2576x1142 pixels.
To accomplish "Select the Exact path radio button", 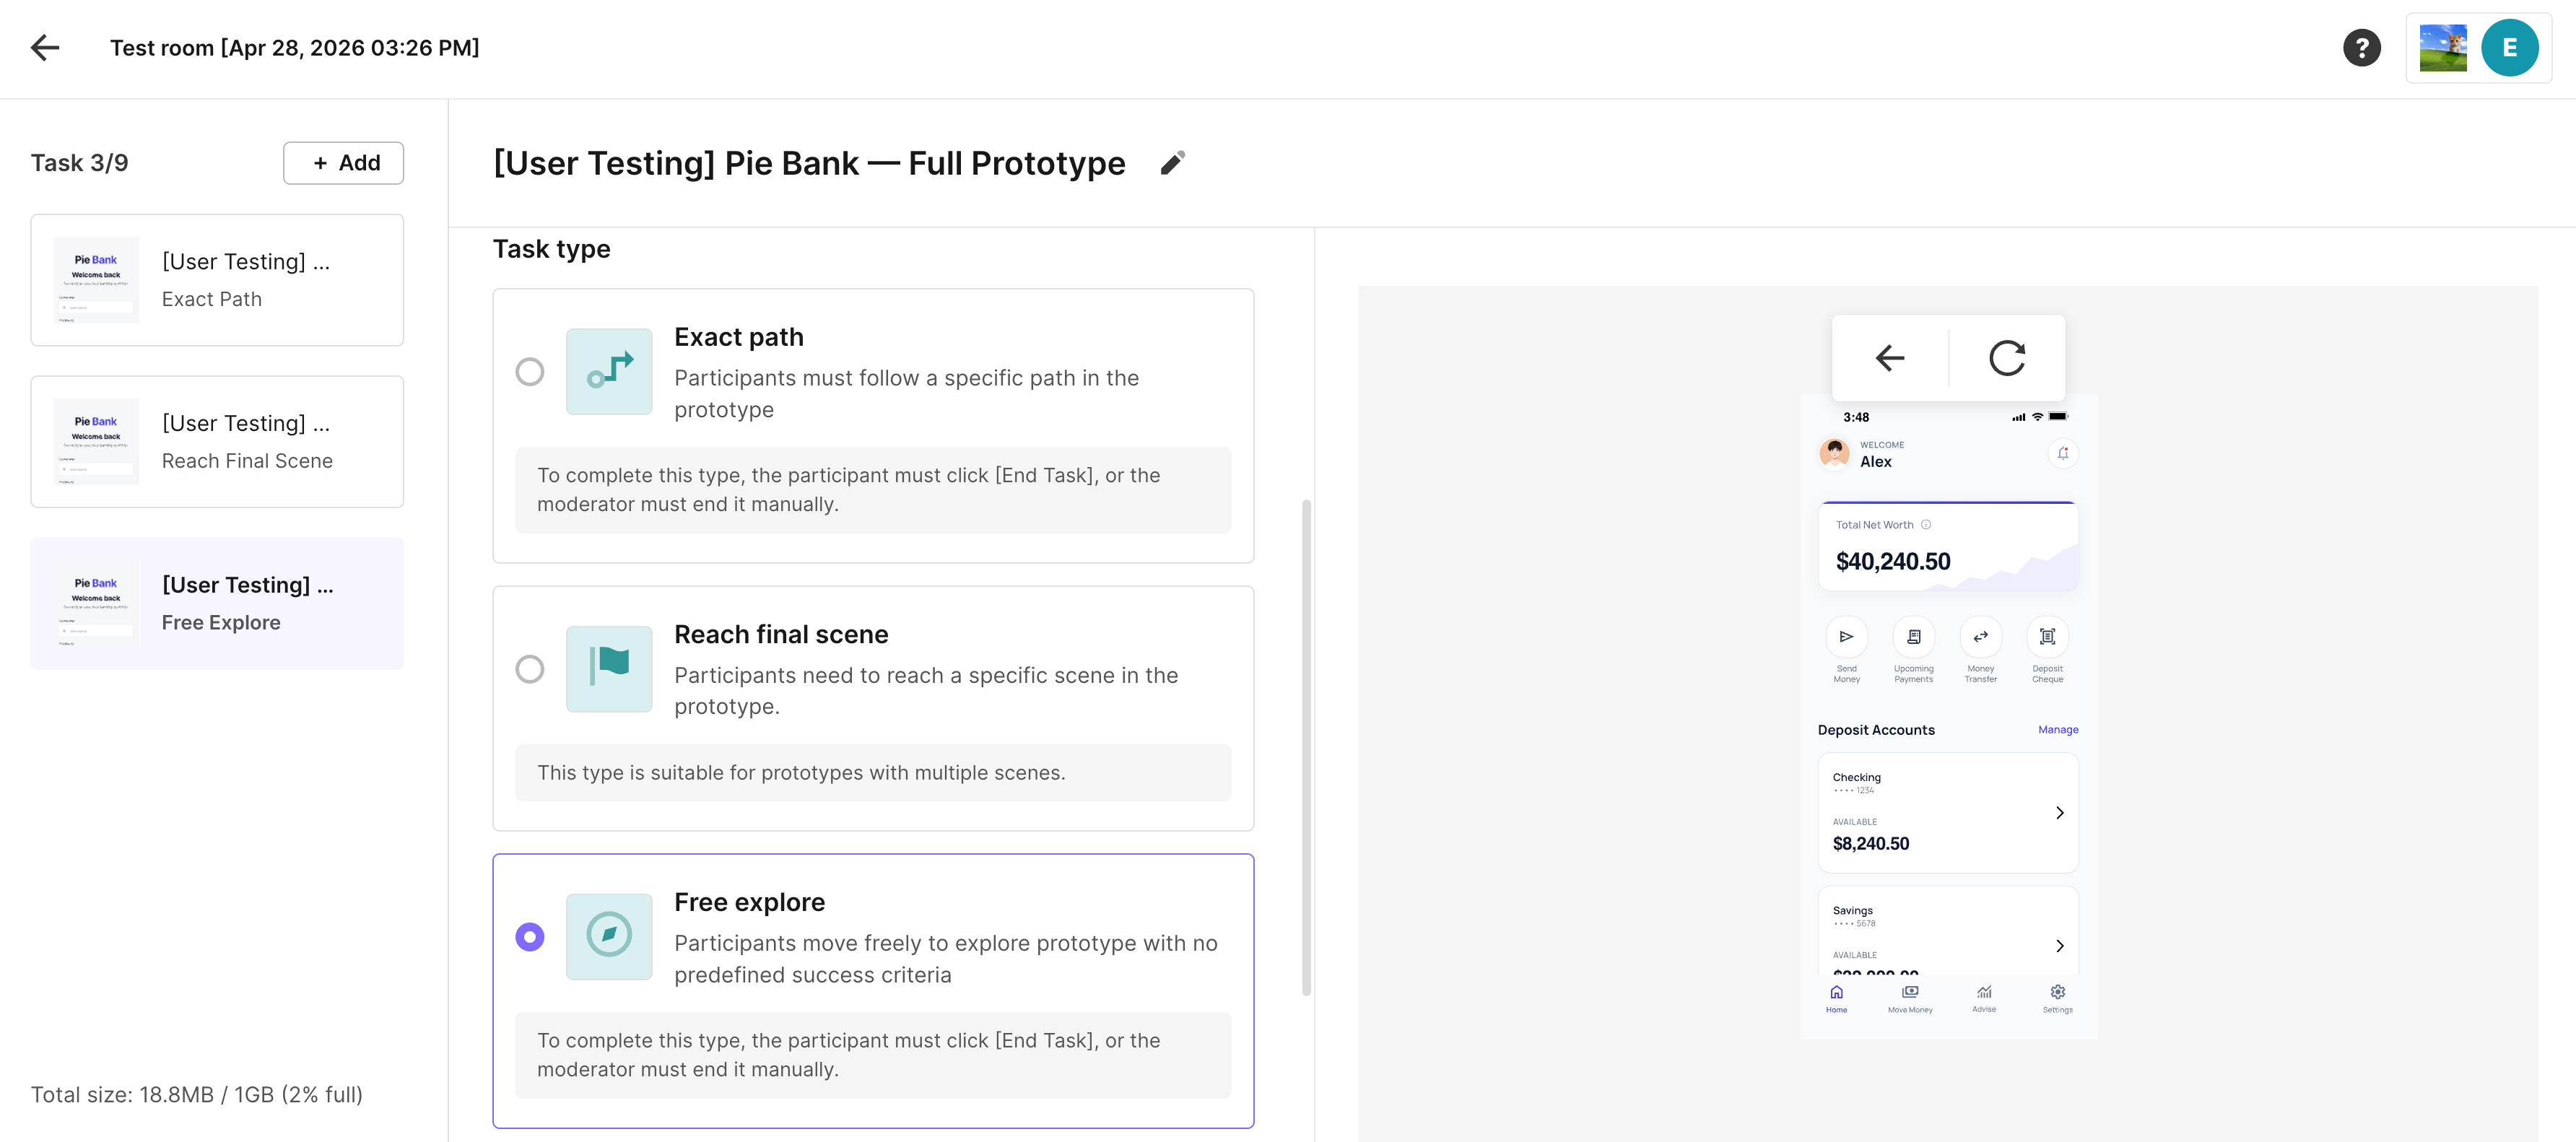I will (x=529, y=371).
